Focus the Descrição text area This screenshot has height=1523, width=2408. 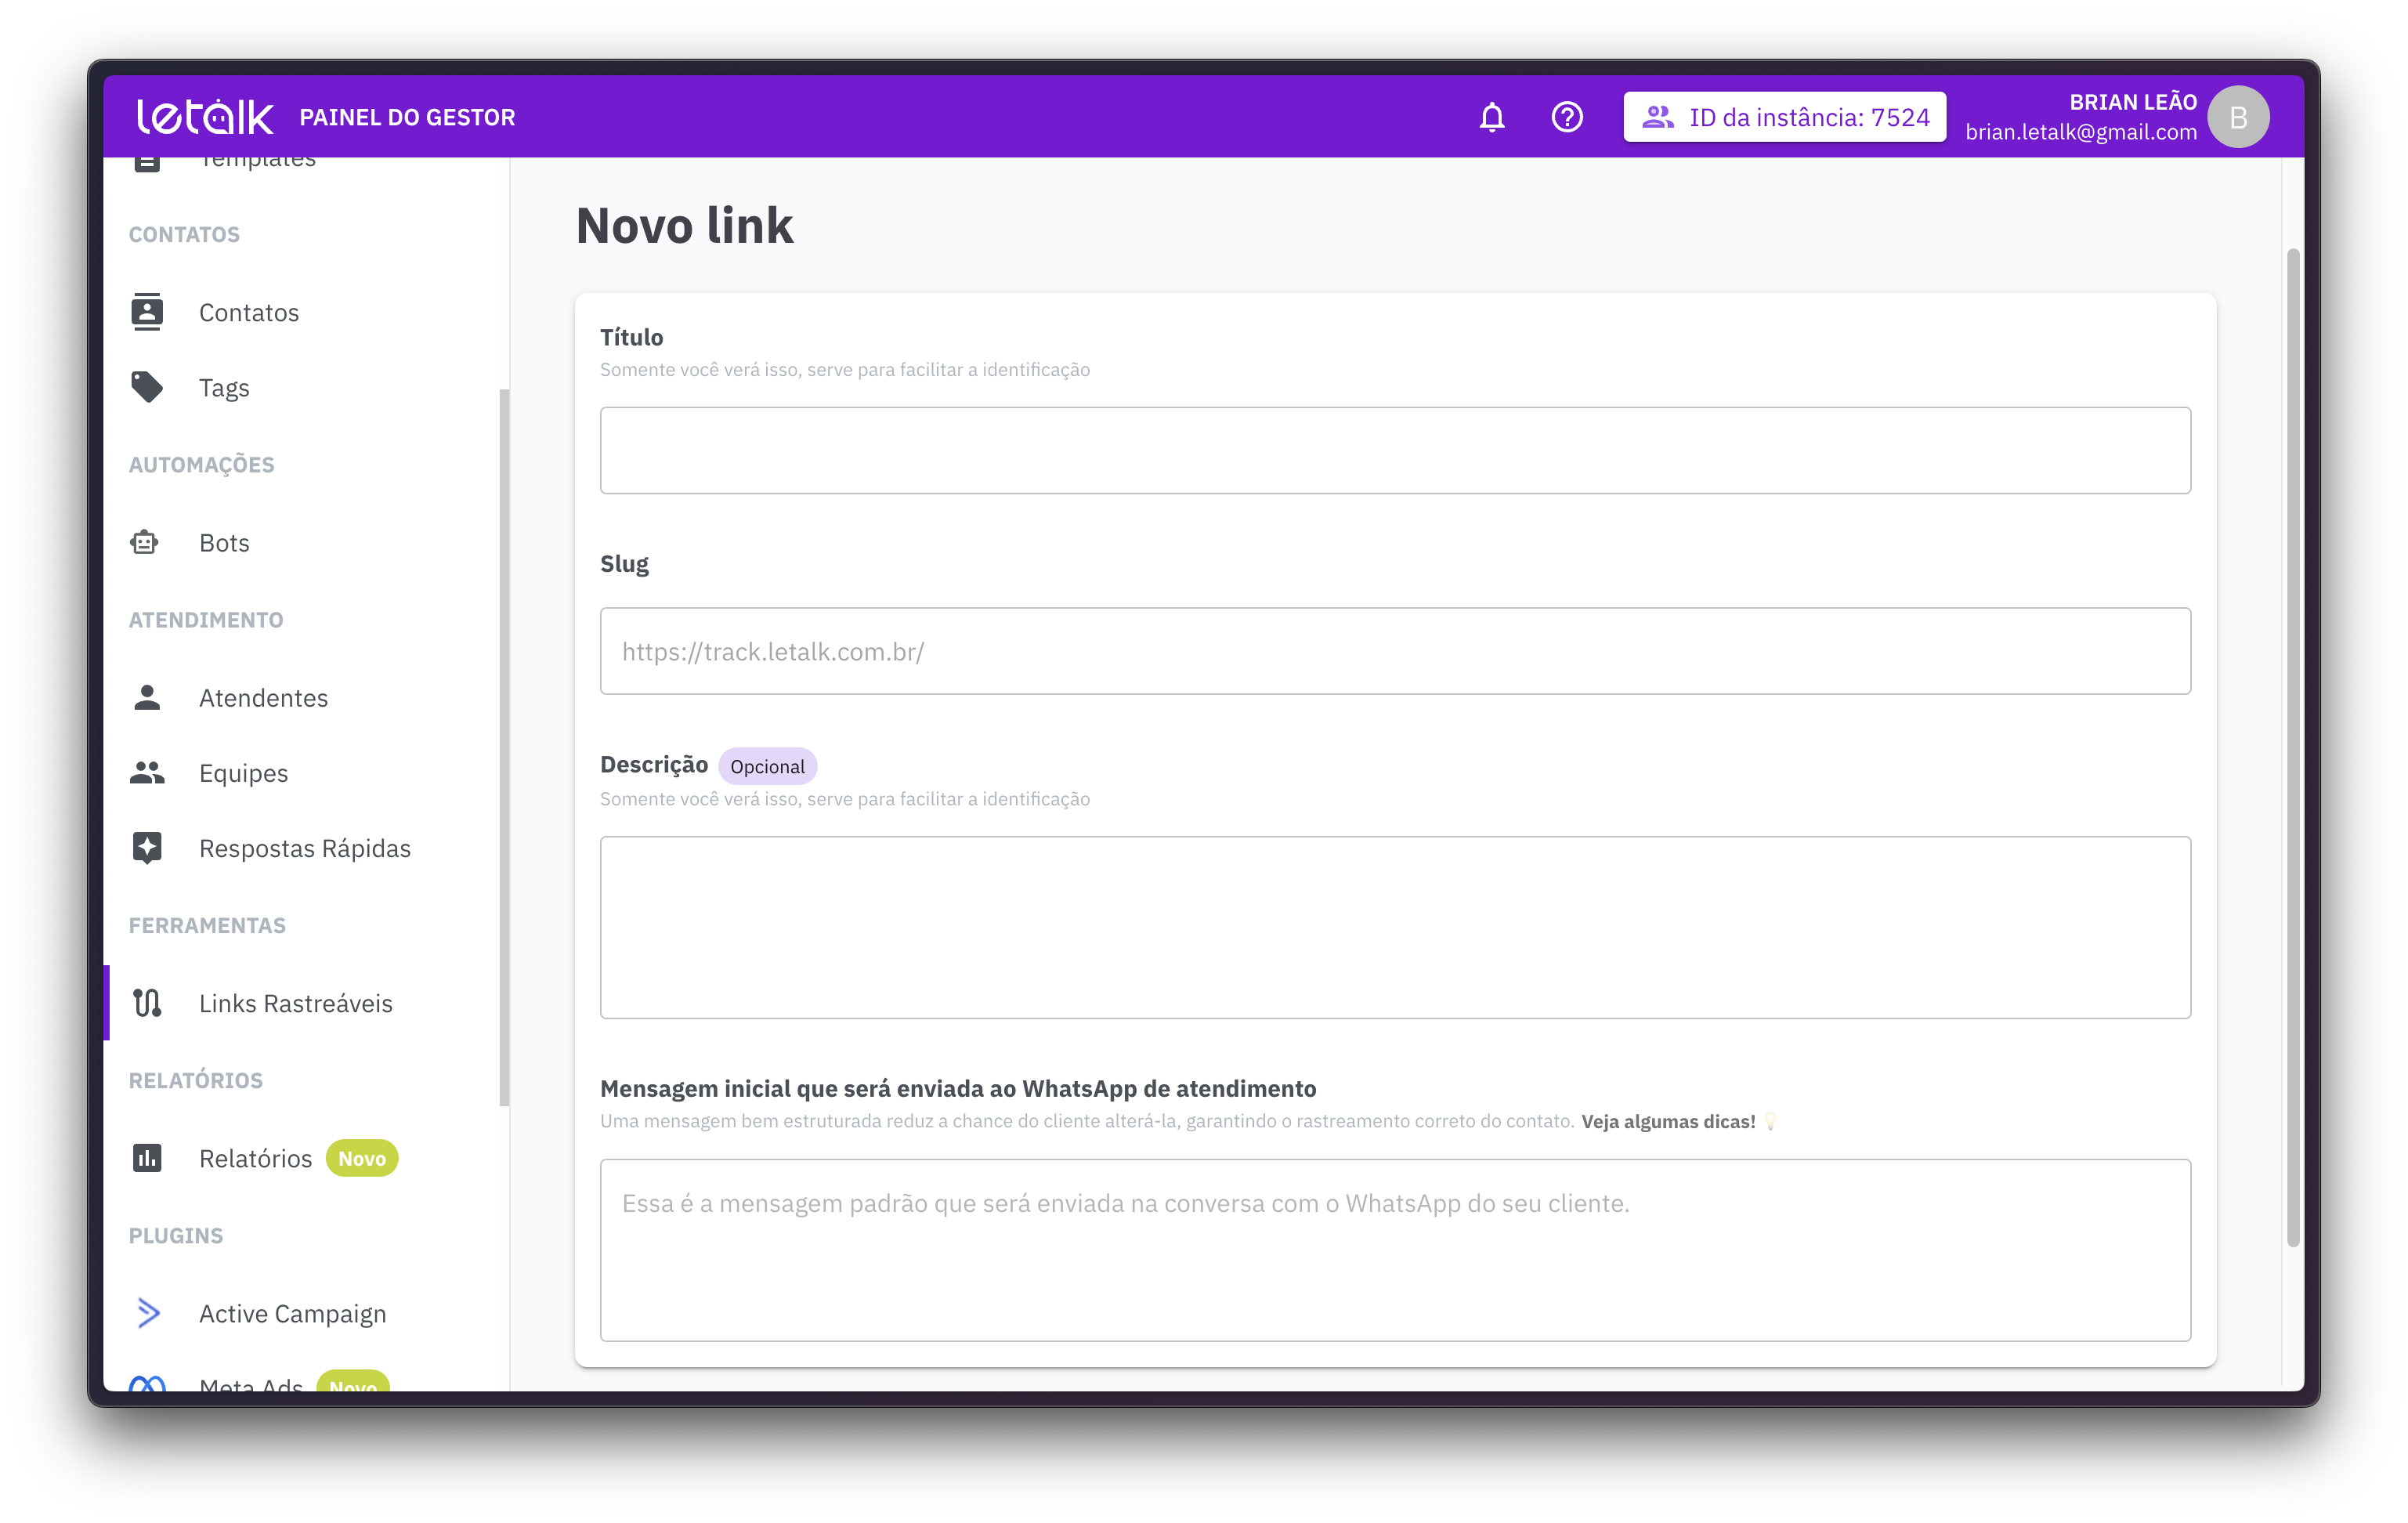[1395, 927]
